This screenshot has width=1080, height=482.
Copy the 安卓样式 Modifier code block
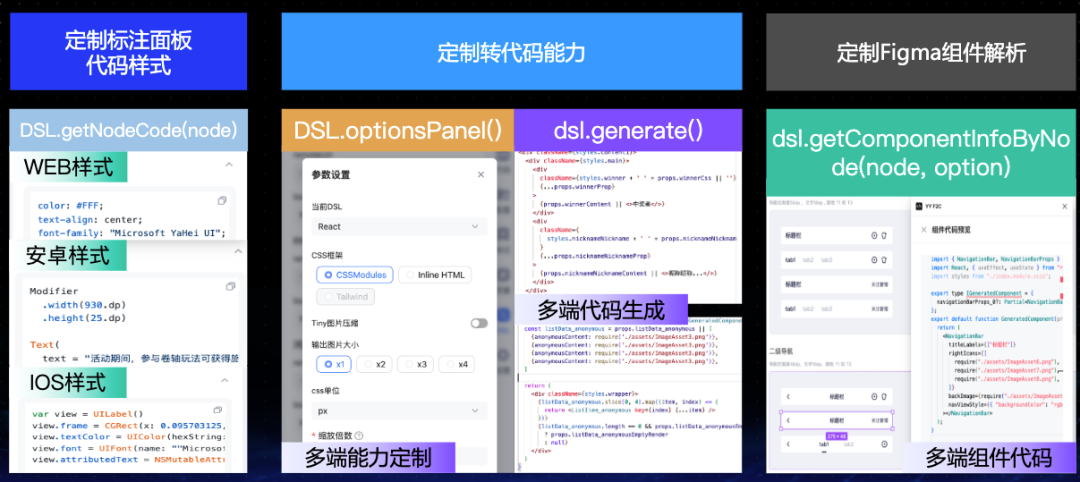point(231,286)
